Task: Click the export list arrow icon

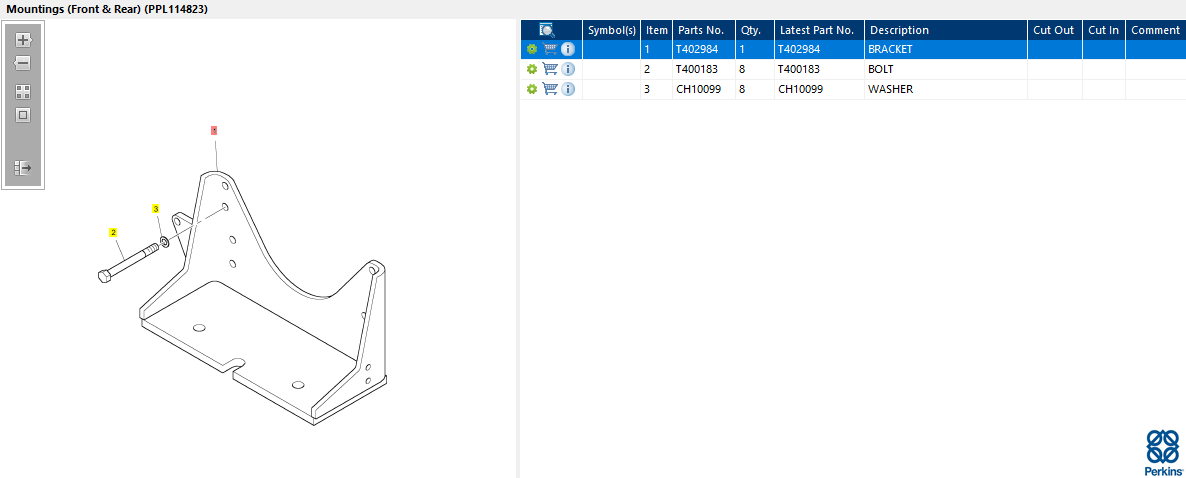Action: click(23, 167)
